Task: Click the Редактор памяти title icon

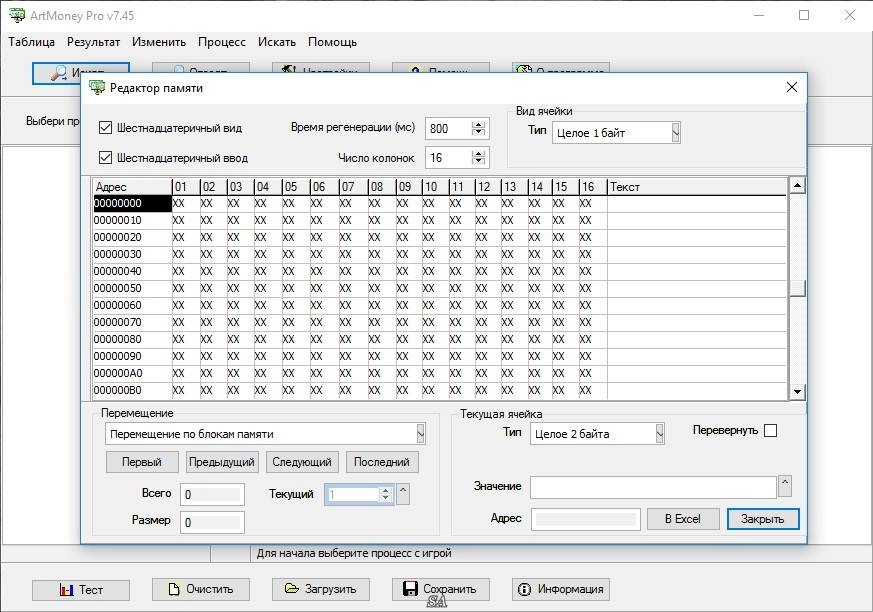Action: click(x=97, y=87)
